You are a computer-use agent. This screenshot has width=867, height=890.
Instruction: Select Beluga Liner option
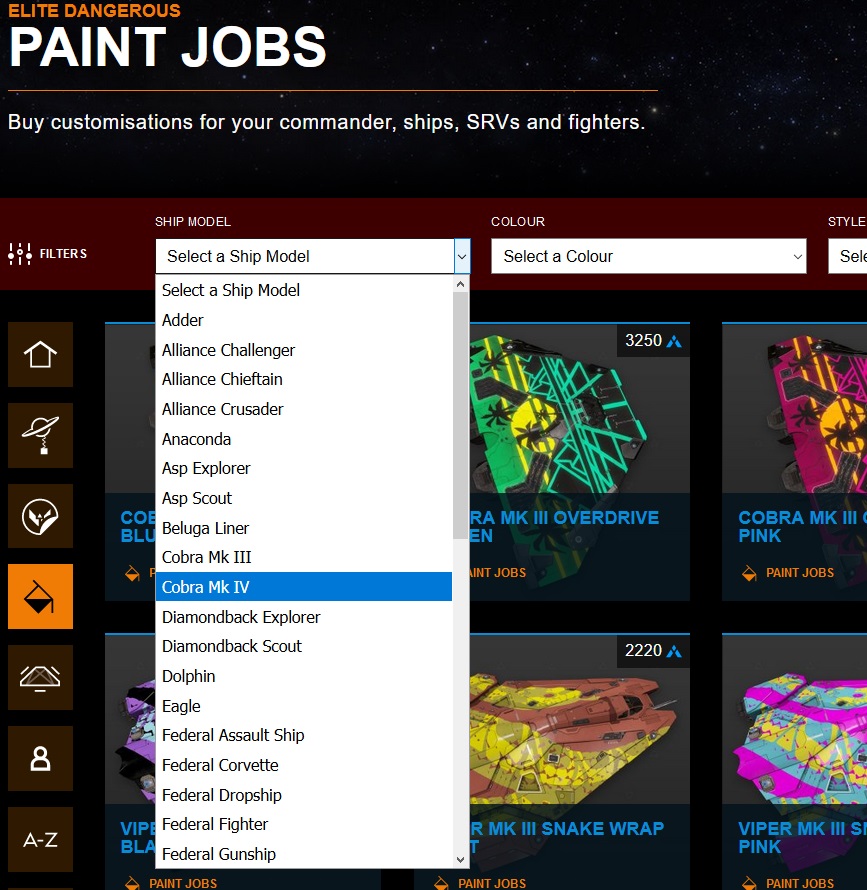tap(304, 528)
